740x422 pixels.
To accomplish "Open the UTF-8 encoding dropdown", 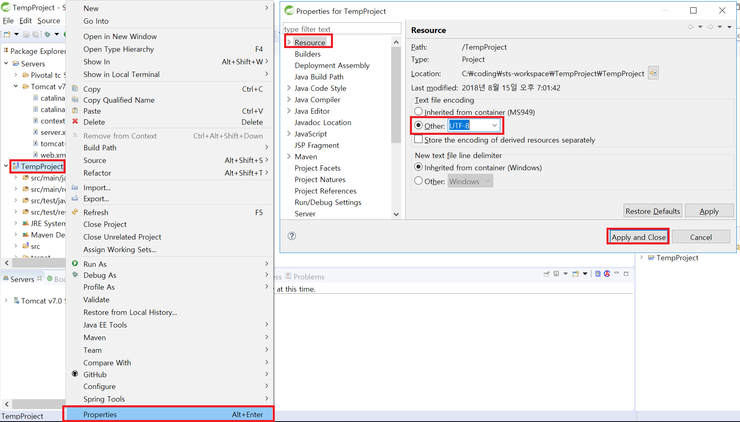I will coord(494,126).
